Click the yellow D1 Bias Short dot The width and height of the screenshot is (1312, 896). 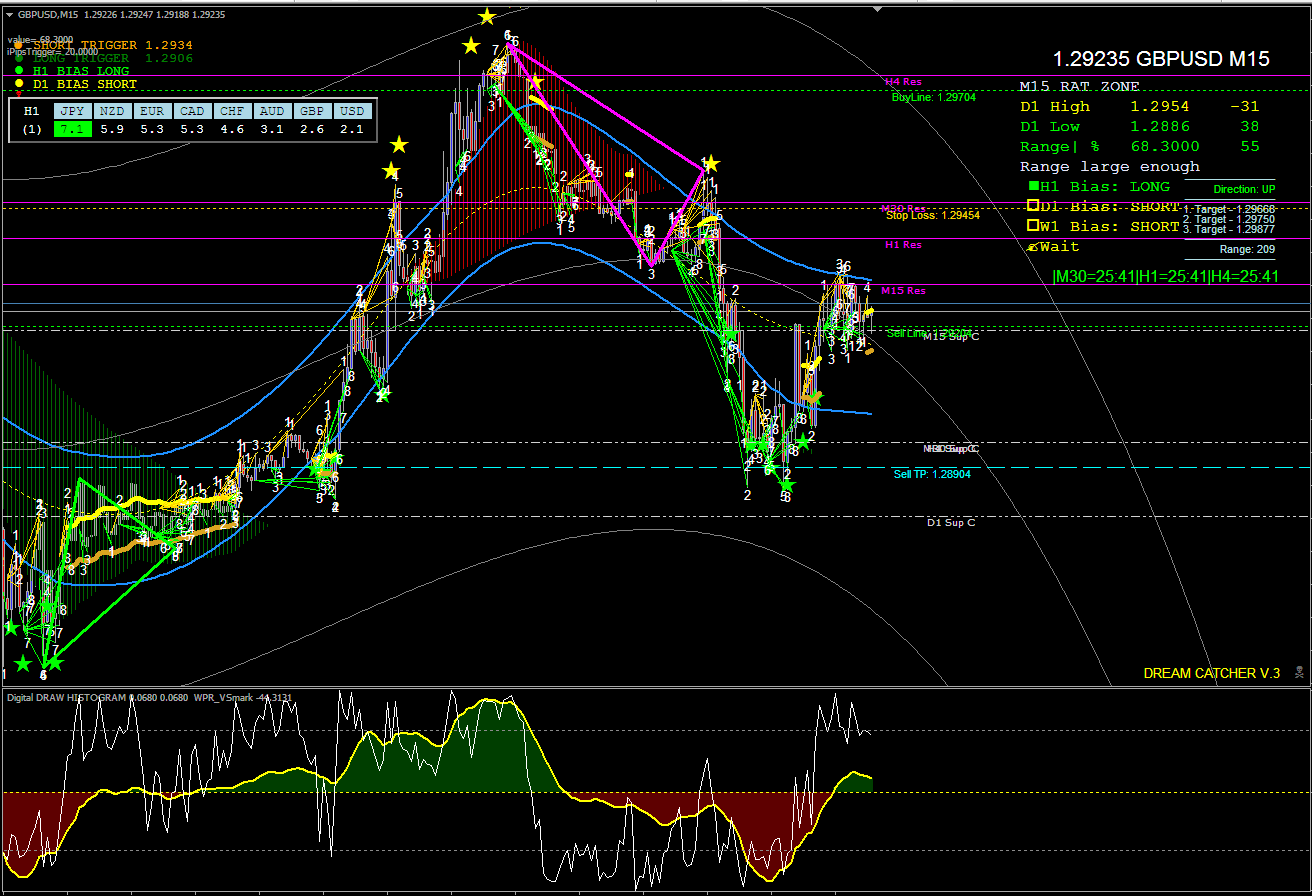(x=18, y=84)
